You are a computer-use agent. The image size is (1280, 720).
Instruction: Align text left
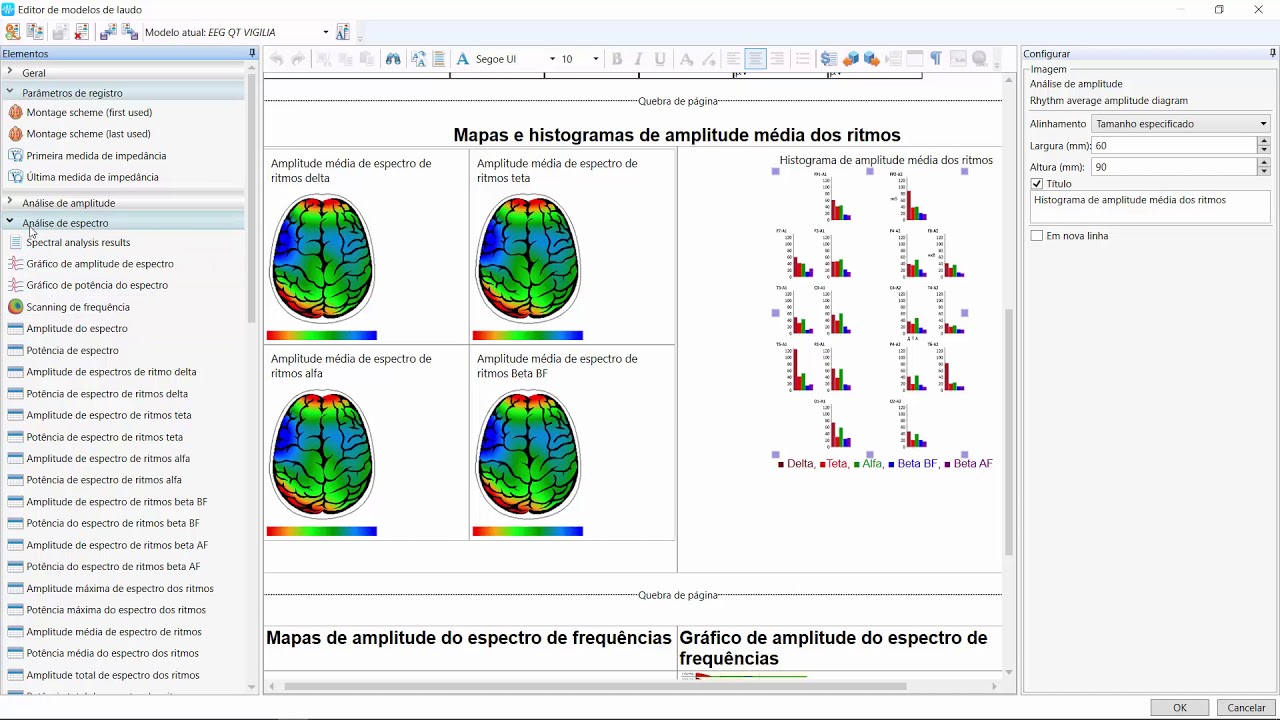click(x=733, y=59)
